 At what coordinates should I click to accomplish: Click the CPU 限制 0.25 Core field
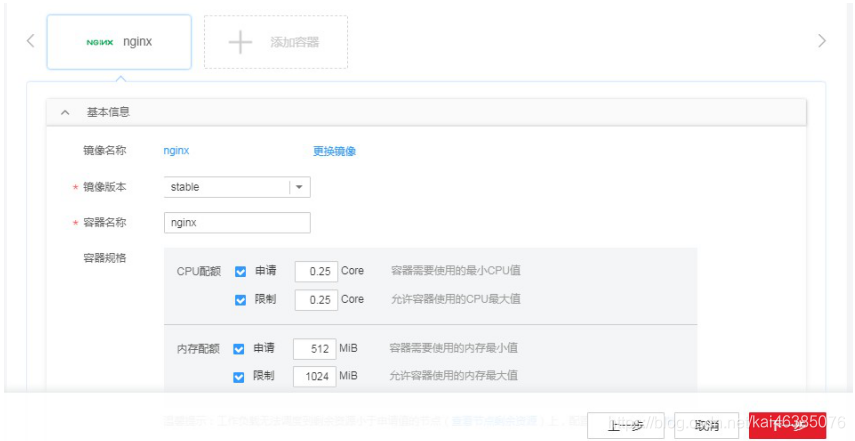click(316, 300)
